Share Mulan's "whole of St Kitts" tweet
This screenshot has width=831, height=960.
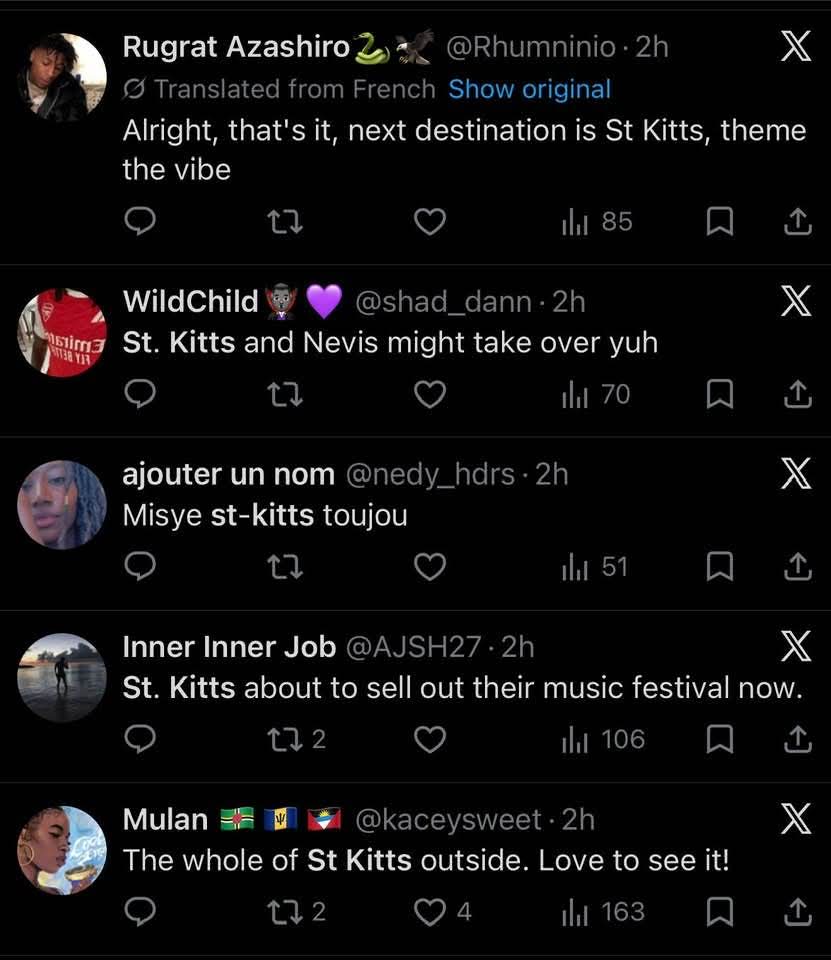tap(797, 912)
